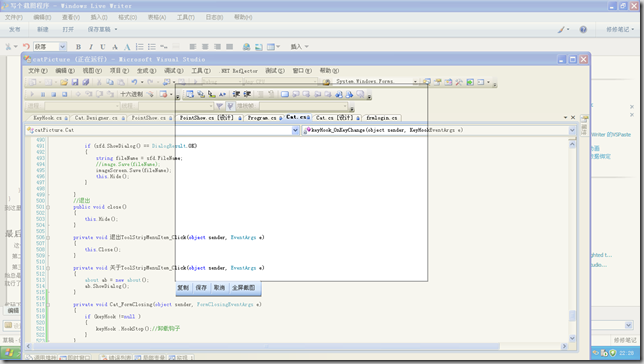644x364 pixels.
Task: Click the Windows Start button
Action: point(10,353)
